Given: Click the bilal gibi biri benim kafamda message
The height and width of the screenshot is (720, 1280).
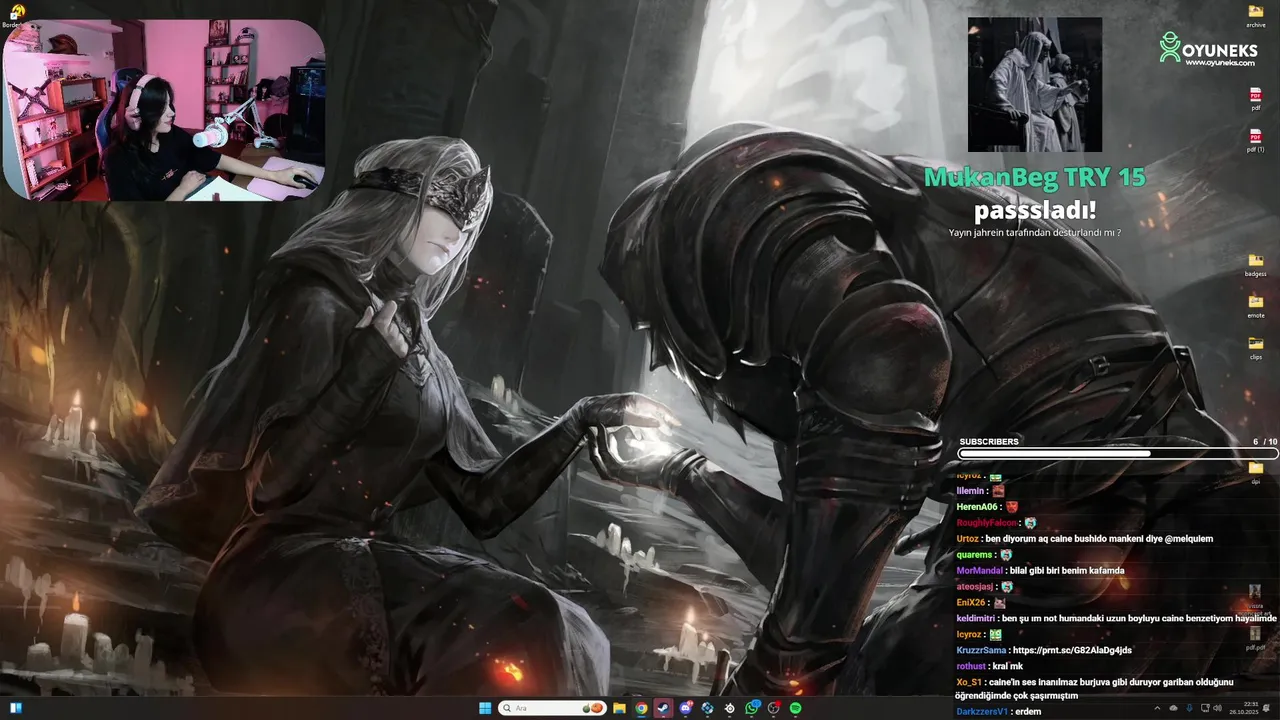Looking at the screenshot, I should coord(1067,570).
